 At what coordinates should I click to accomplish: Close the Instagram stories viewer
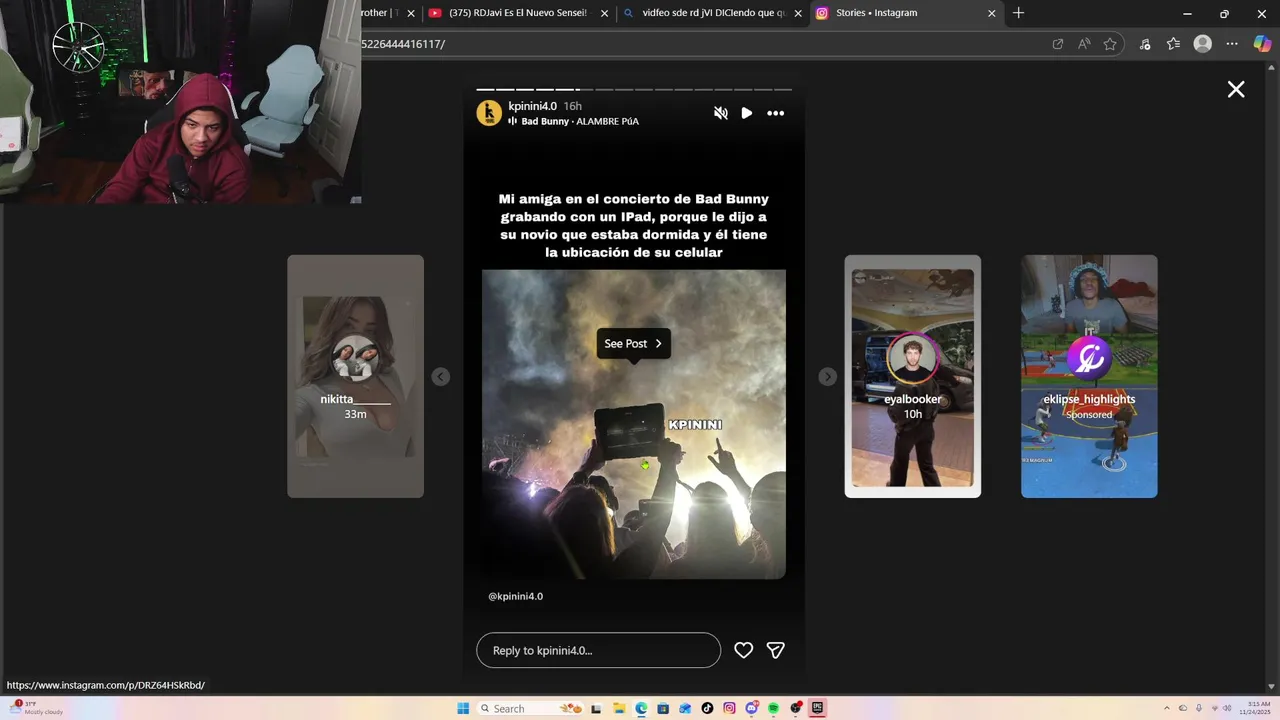(1236, 89)
